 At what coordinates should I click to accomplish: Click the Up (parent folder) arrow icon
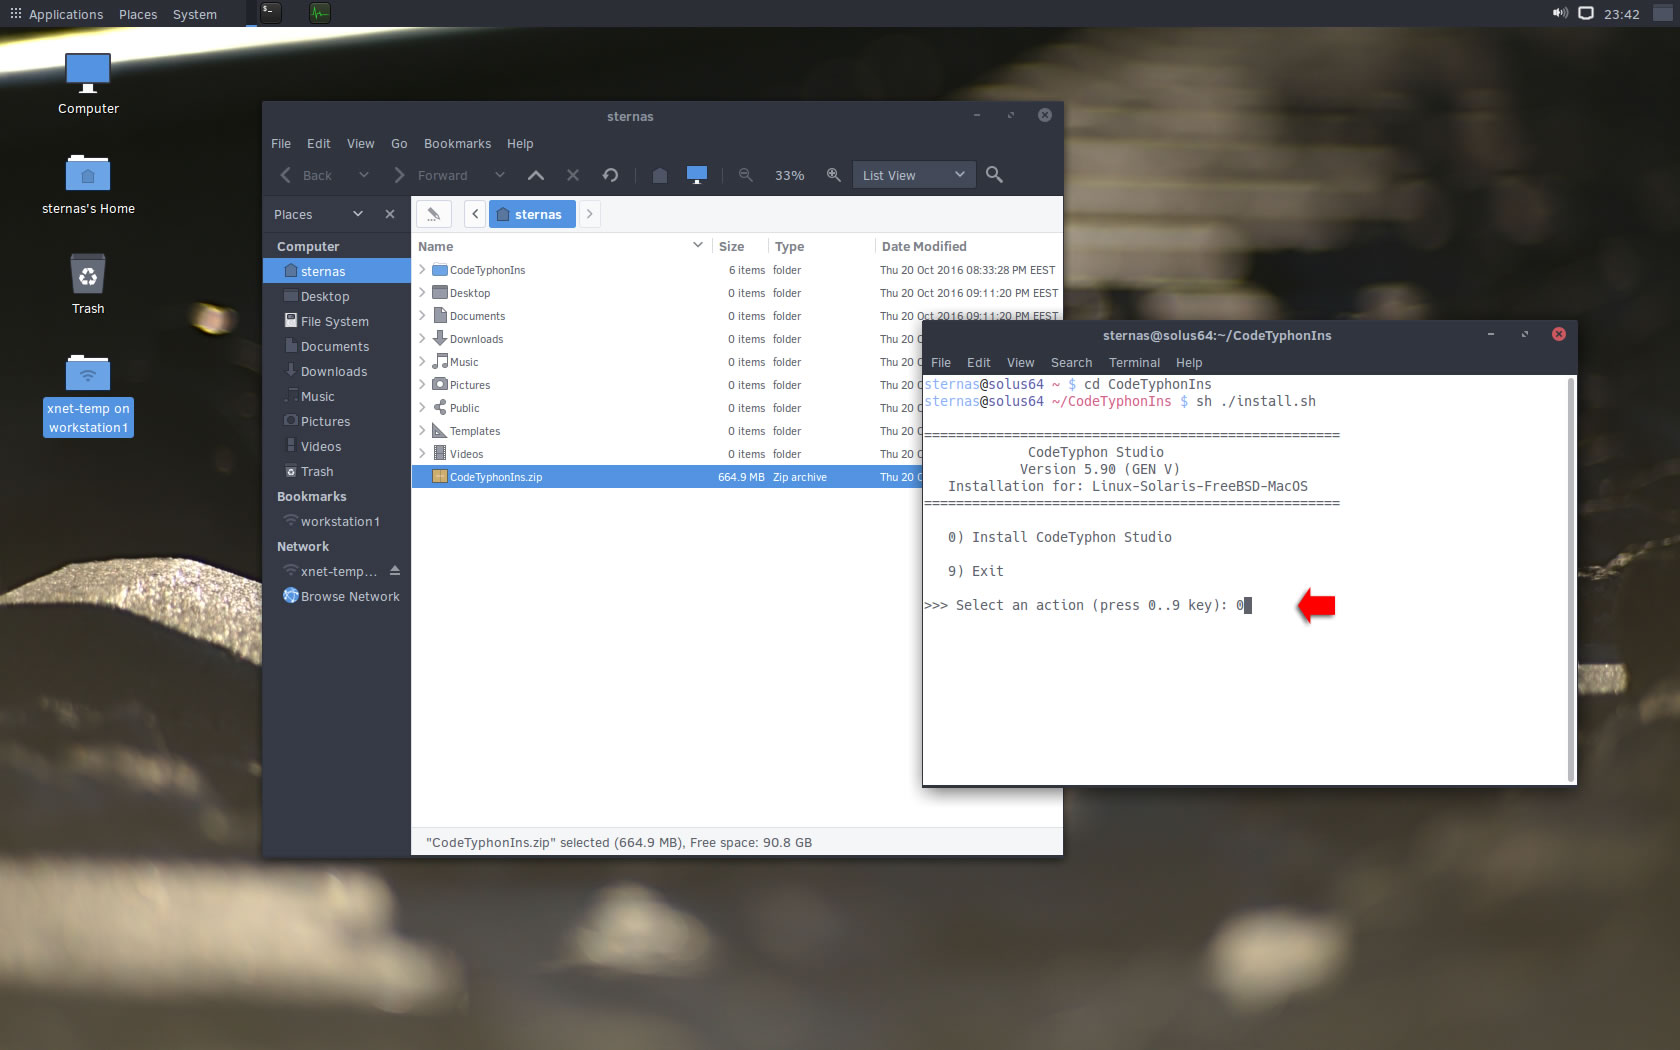pos(536,175)
